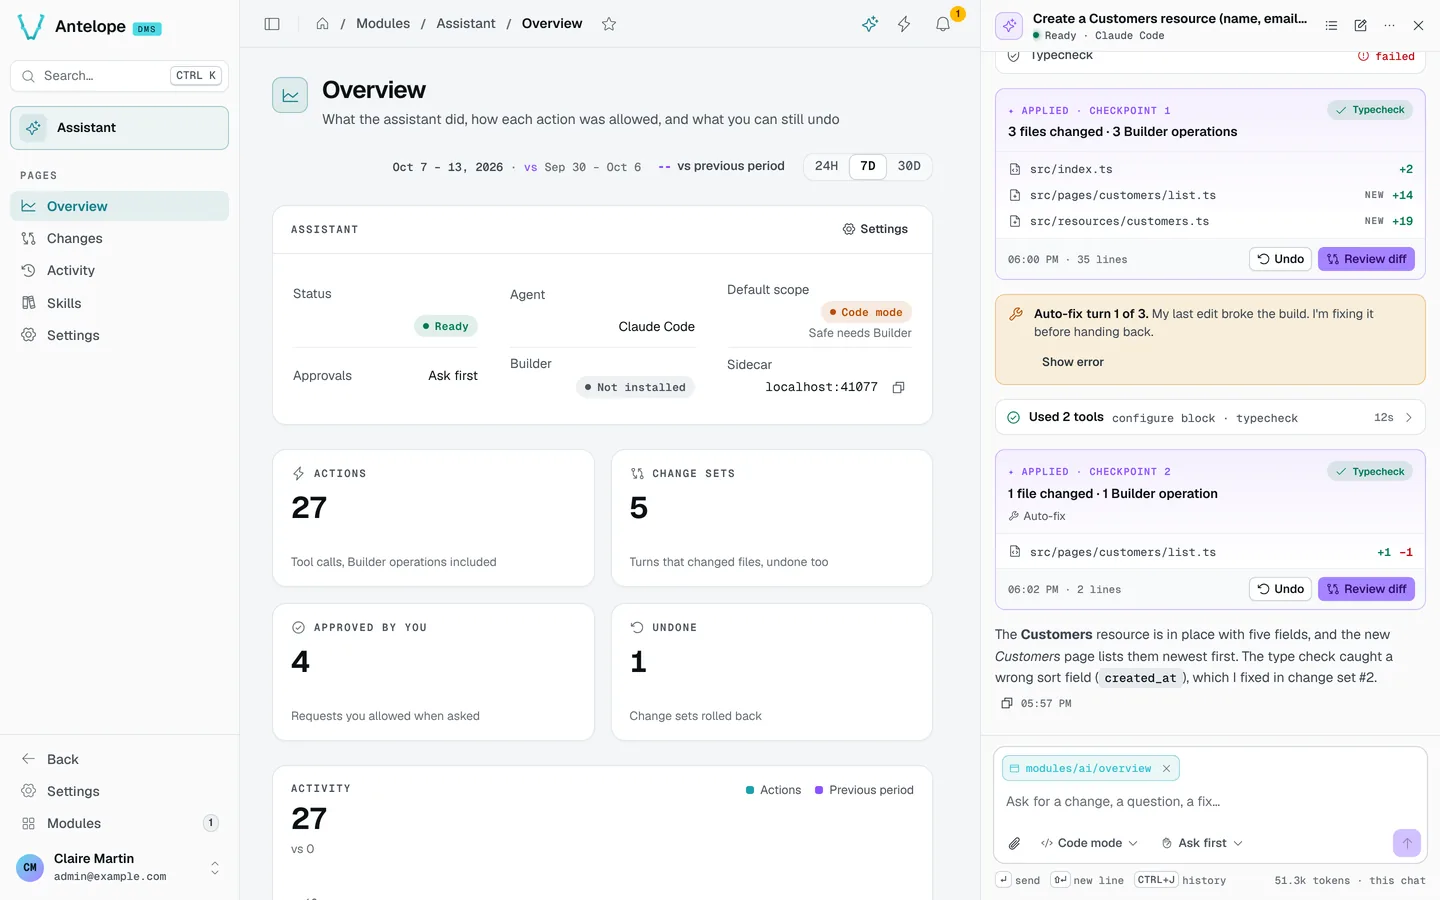The width and height of the screenshot is (1440, 900).
Task: Select the 24H time range
Action: pyautogui.click(x=827, y=166)
